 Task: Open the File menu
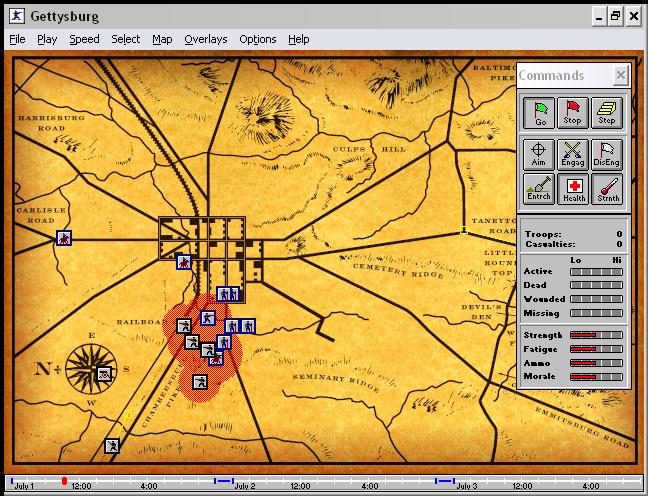click(17, 39)
